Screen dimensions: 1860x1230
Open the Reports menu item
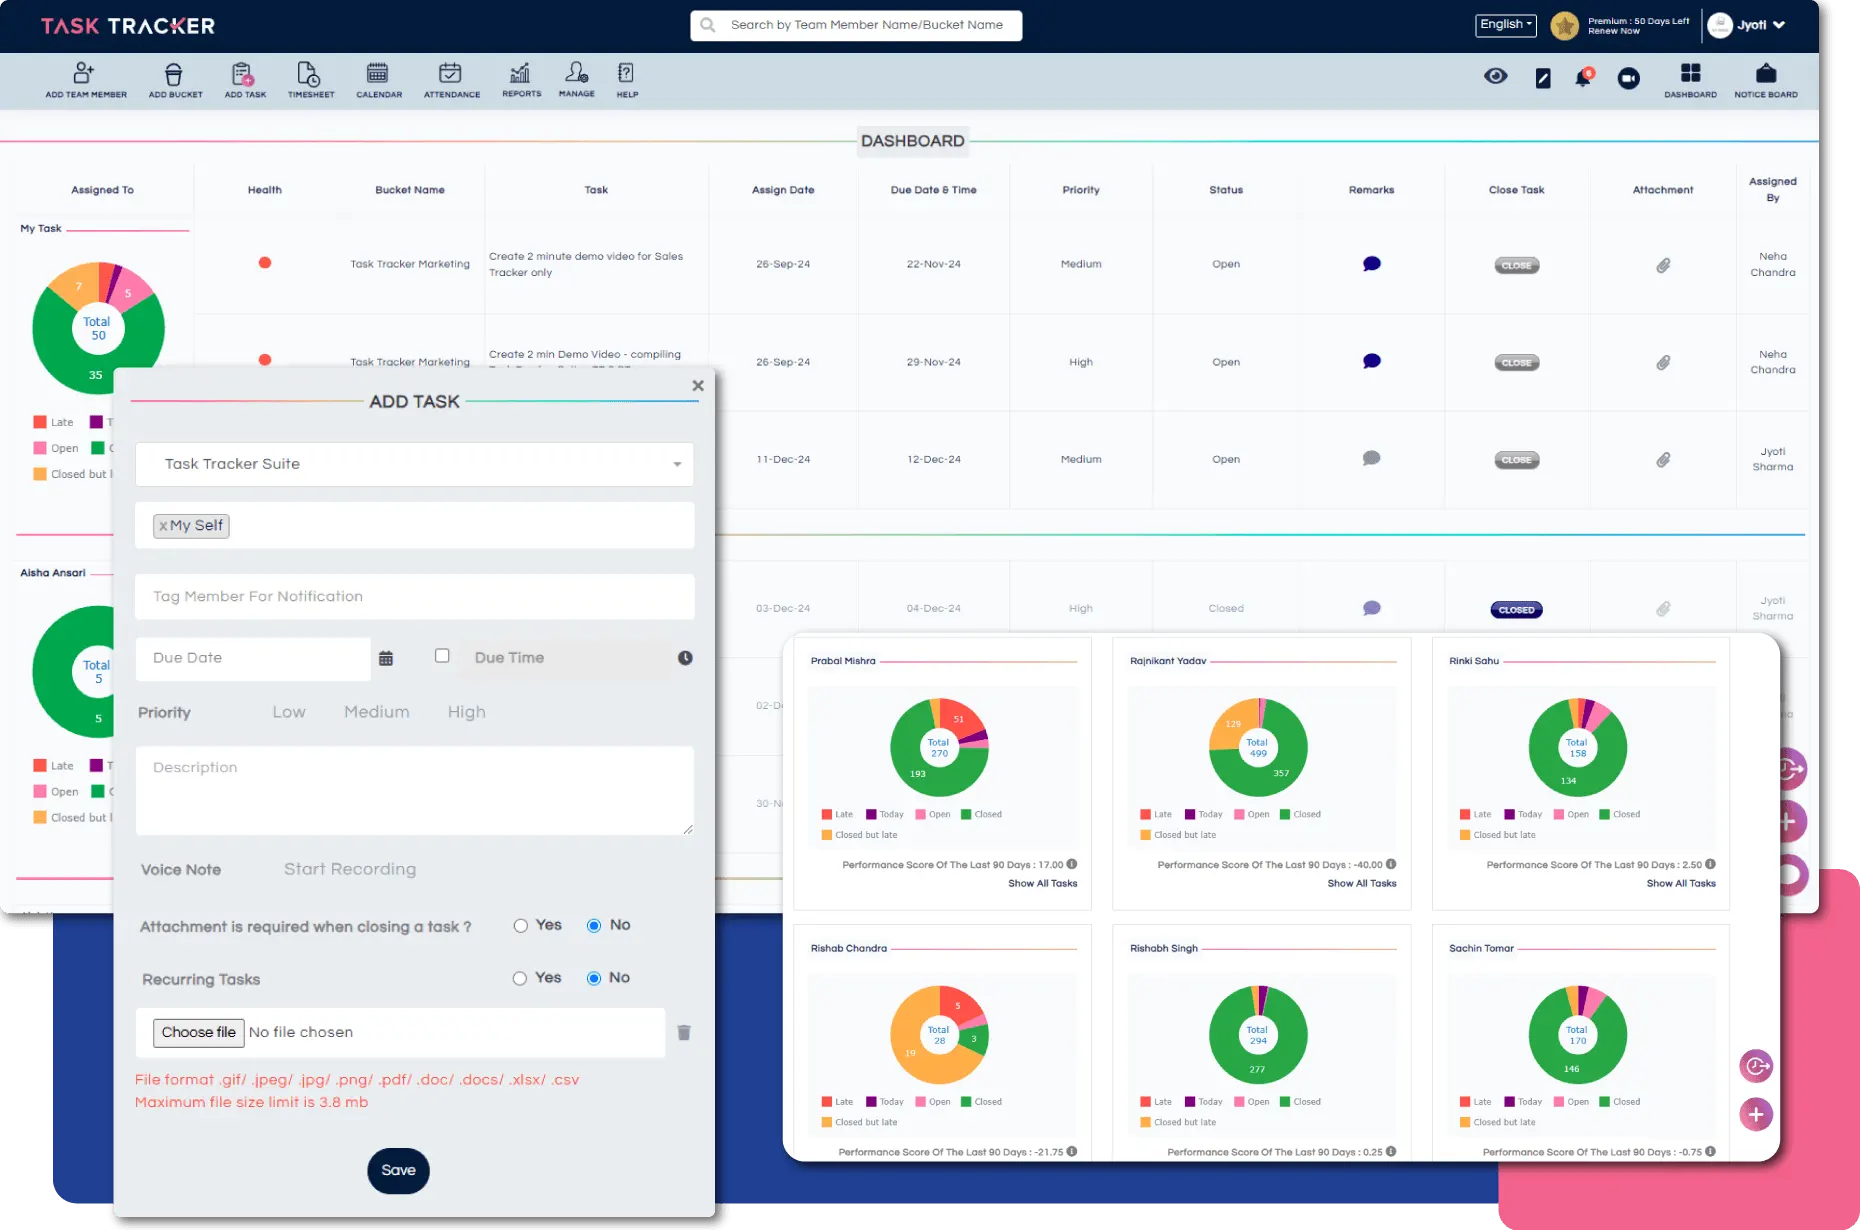coord(521,79)
